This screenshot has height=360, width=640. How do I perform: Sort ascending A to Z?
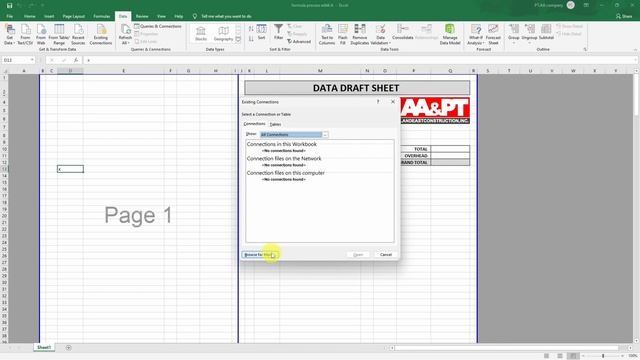(x=251, y=29)
